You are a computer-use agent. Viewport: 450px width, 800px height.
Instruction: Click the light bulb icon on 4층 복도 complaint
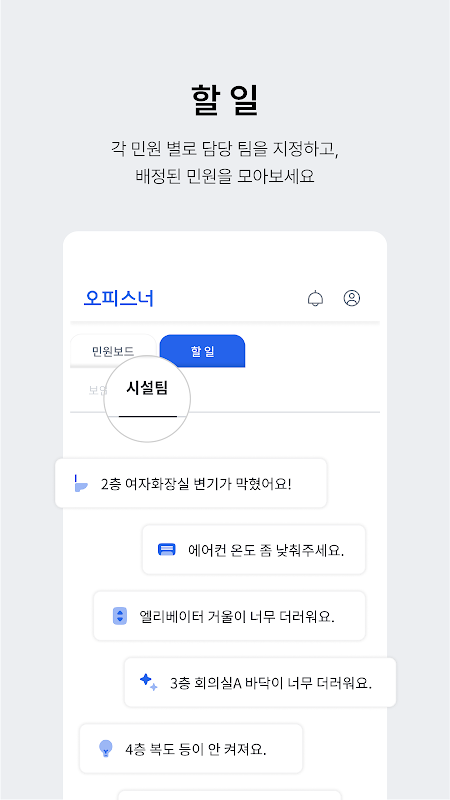tap(105, 748)
